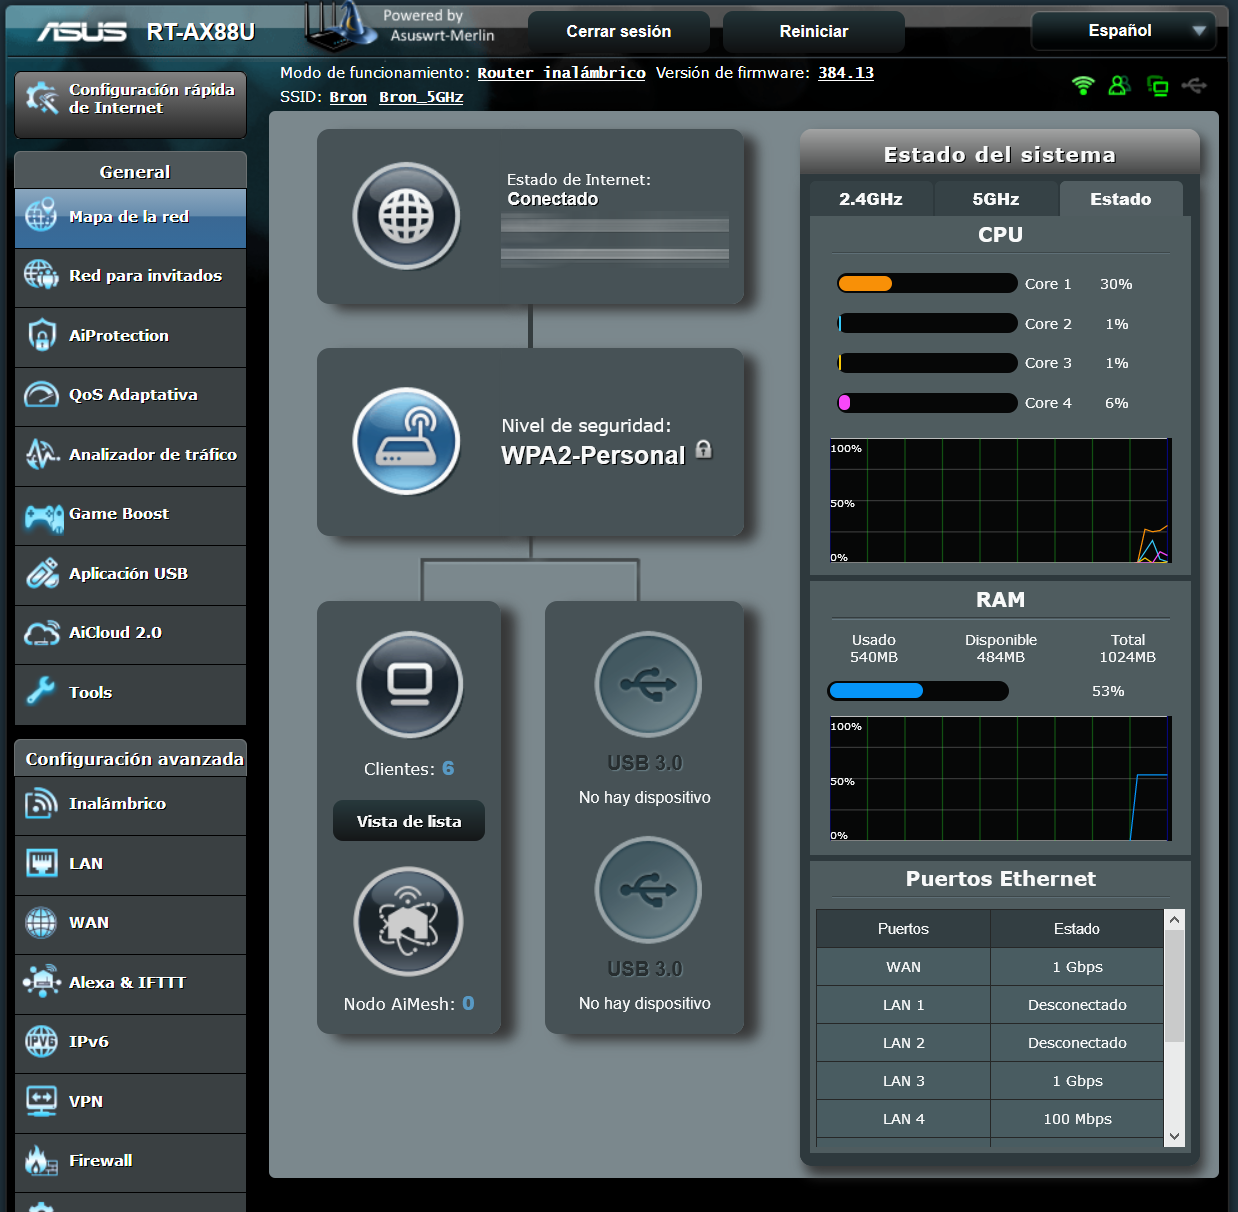Open the Español language dropdown

1123,31
